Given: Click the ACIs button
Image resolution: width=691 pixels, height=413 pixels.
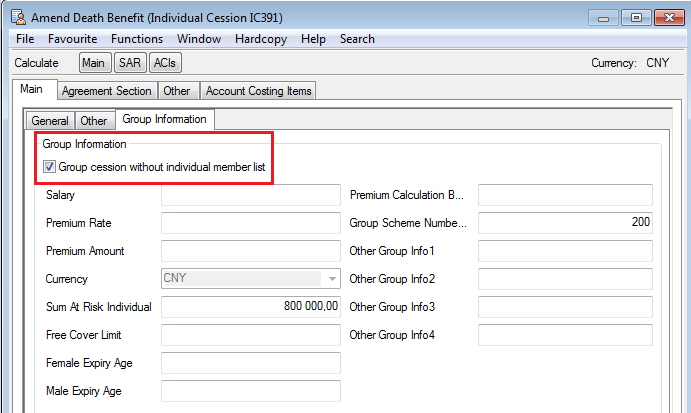Looking at the screenshot, I should pyautogui.click(x=165, y=63).
